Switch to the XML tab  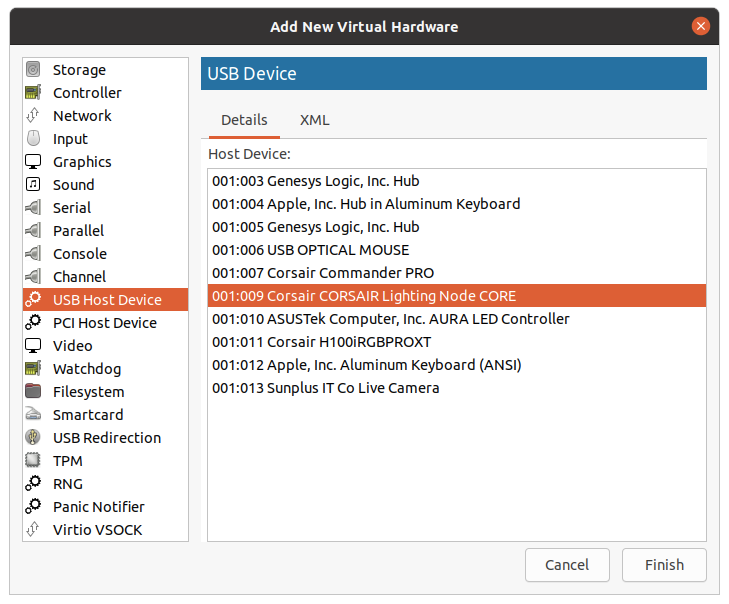[x=314, y=120]
